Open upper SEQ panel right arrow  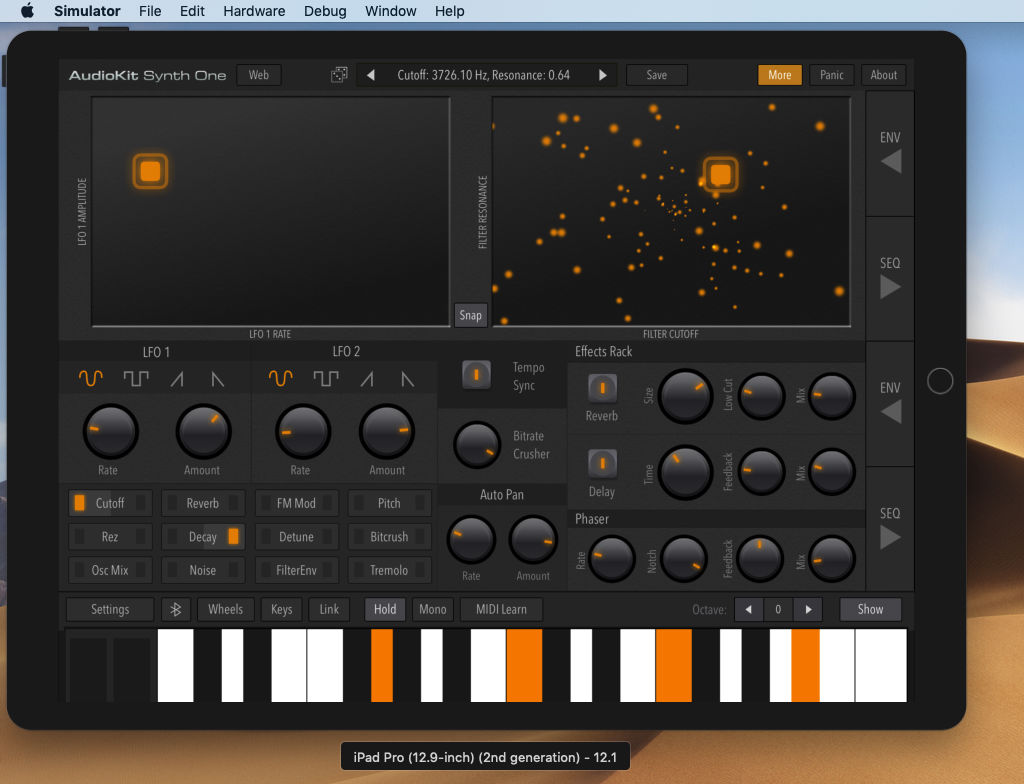[x=891, y=287]
